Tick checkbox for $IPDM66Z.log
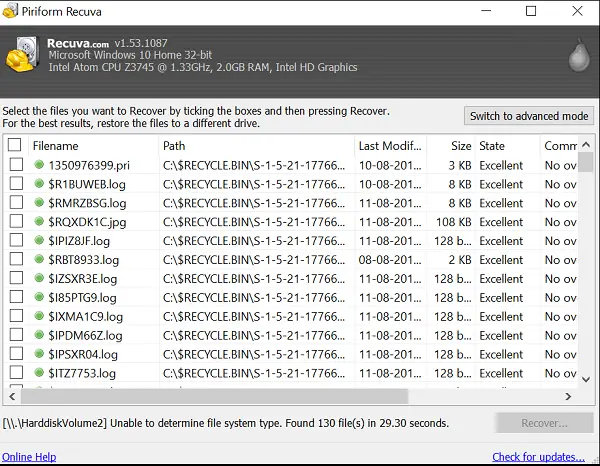600x466 pixels. (16, 334)
